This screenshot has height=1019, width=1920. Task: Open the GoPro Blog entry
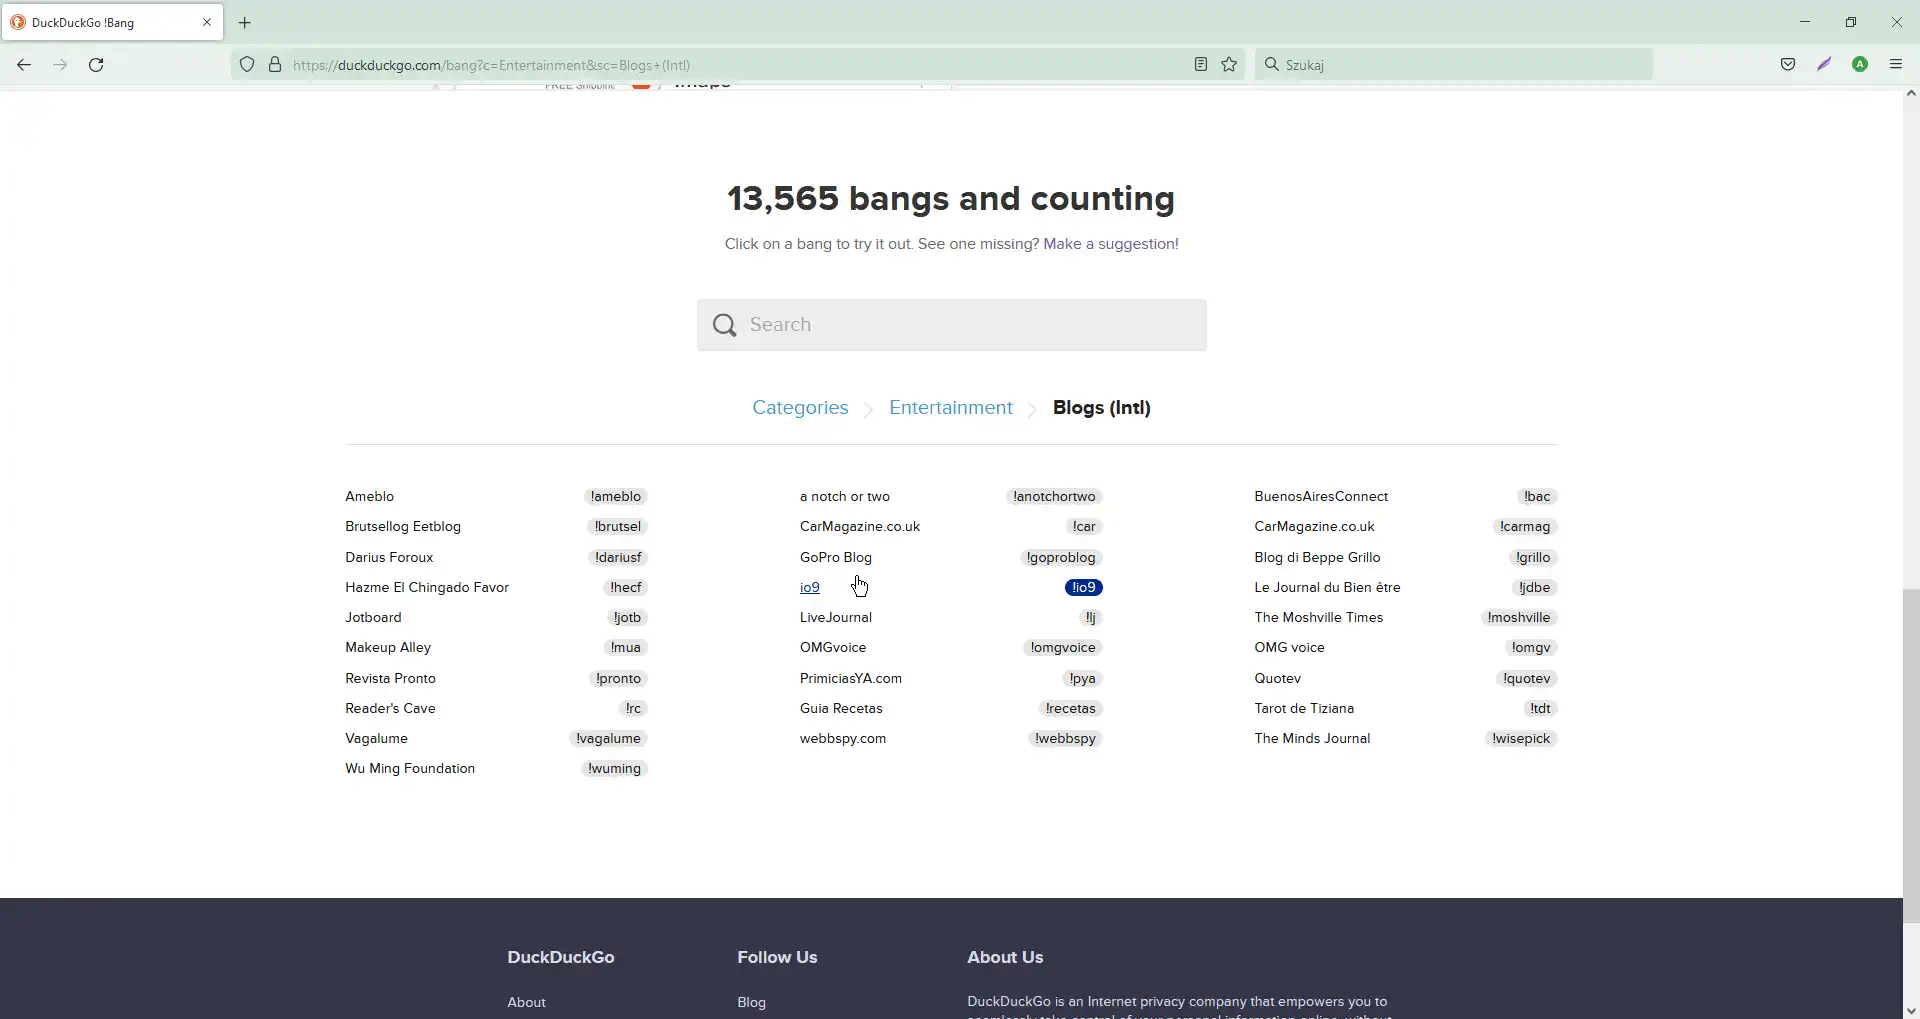(x=836, y=558)
